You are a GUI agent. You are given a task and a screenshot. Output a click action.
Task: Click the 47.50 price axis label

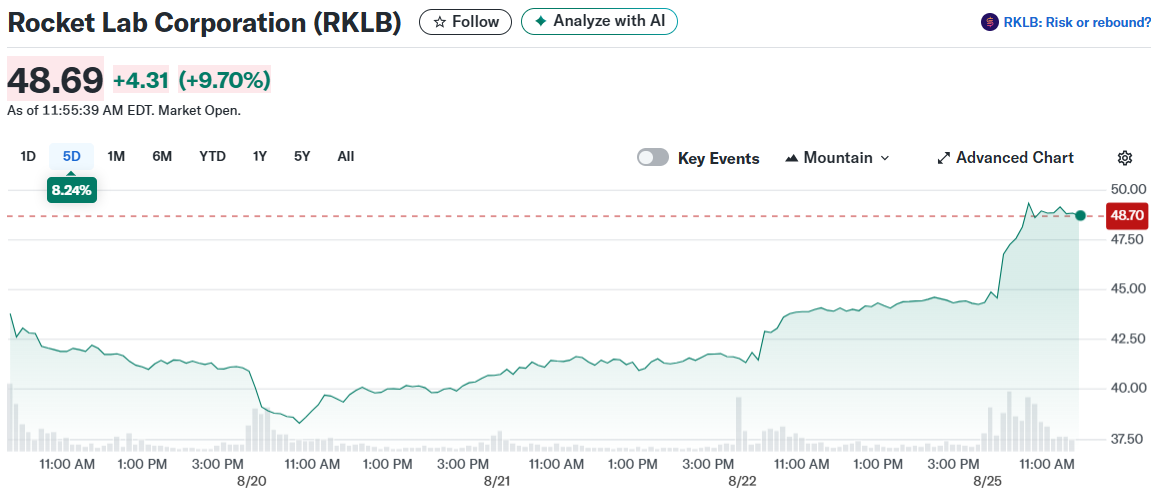pos(1126,240)
